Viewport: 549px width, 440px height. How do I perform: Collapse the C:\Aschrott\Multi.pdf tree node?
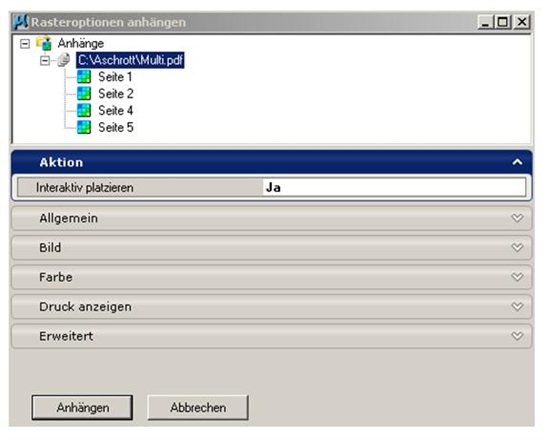point(45,61)
